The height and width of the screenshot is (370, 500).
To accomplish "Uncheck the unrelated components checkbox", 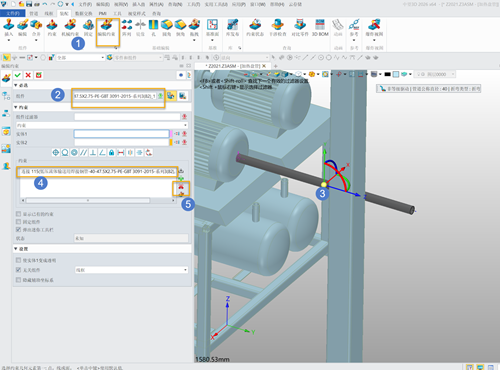I will pos(19,270).
